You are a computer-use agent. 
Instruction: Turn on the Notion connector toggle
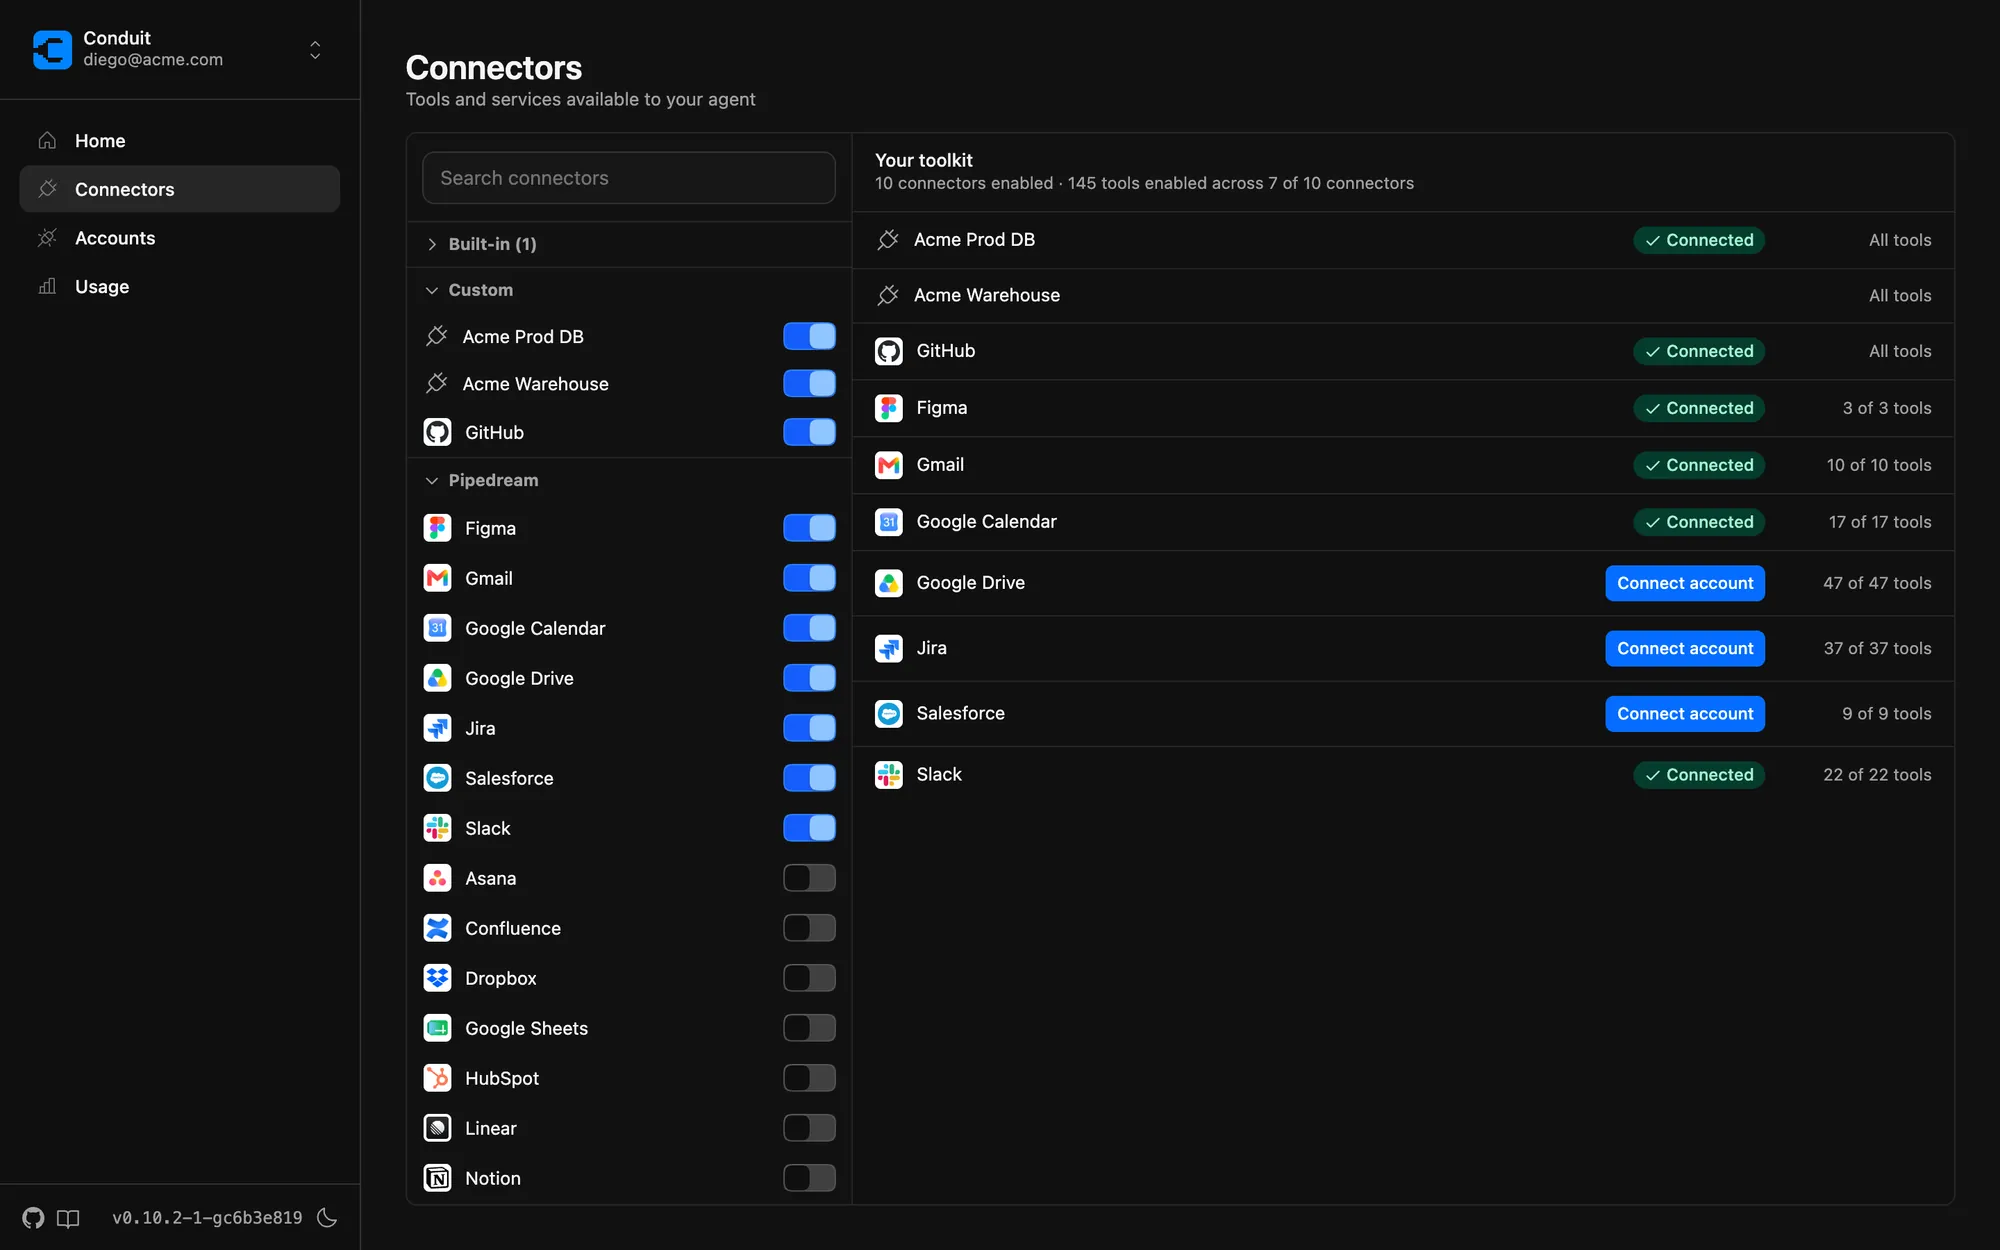click(x=809, y=1178)
